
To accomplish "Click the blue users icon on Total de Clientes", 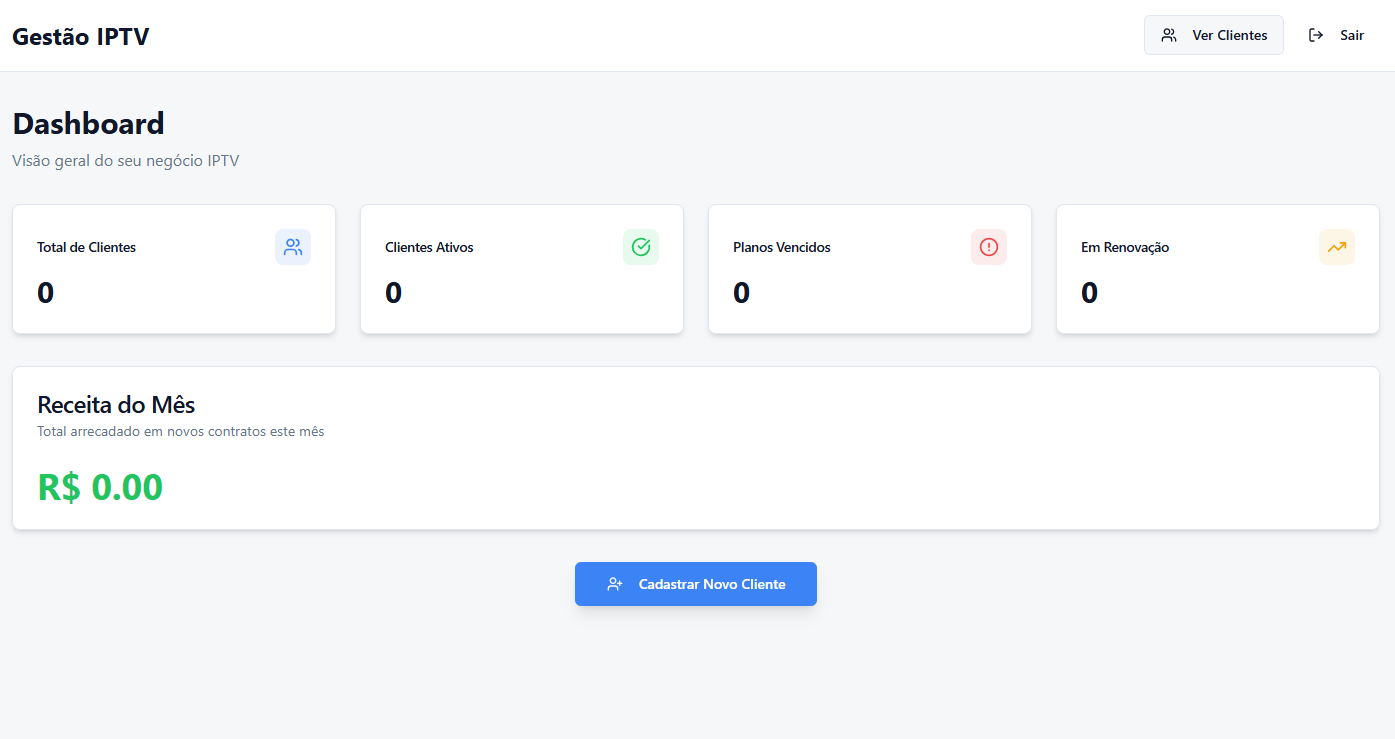I will (293, 247).
